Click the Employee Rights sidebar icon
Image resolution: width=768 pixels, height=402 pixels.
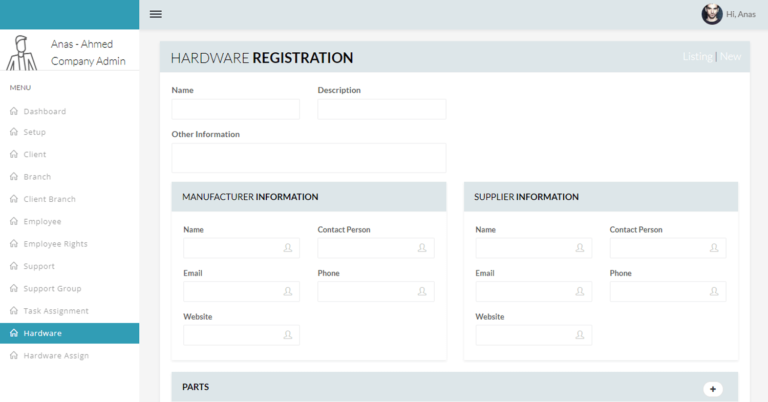(14, 244)
